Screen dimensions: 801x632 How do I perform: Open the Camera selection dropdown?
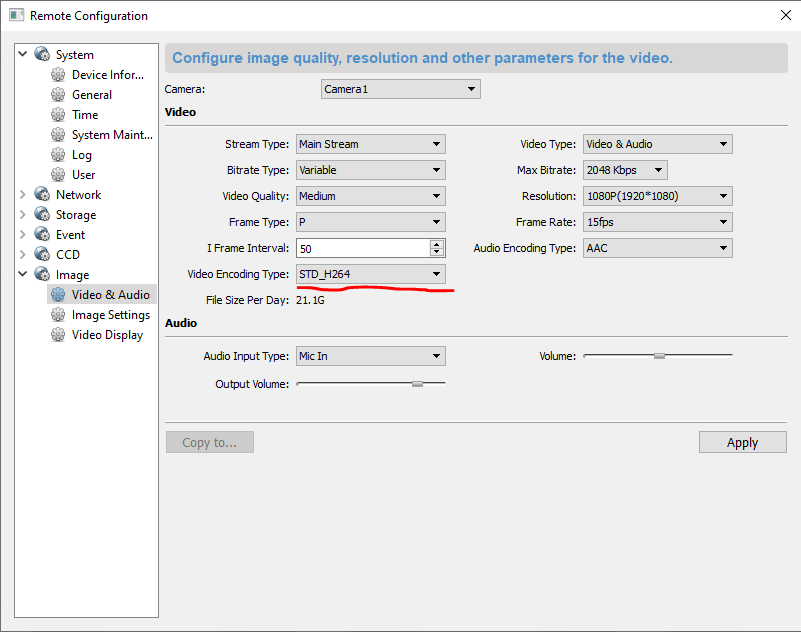(x=400, y=89)
